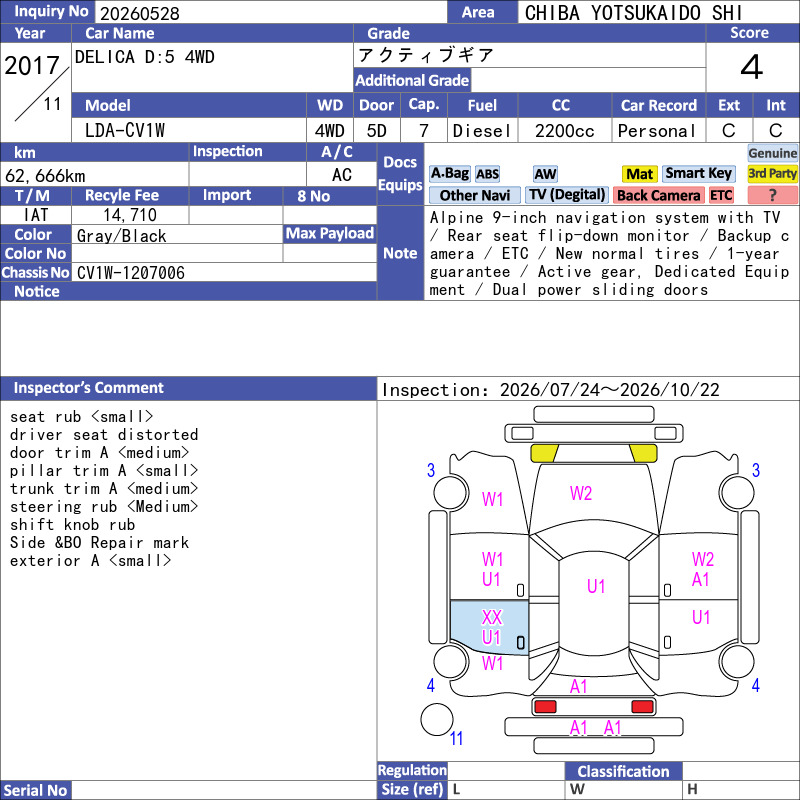The image size is (800, 800).
Task: Click the Serial No label
Action: (35, 790)
